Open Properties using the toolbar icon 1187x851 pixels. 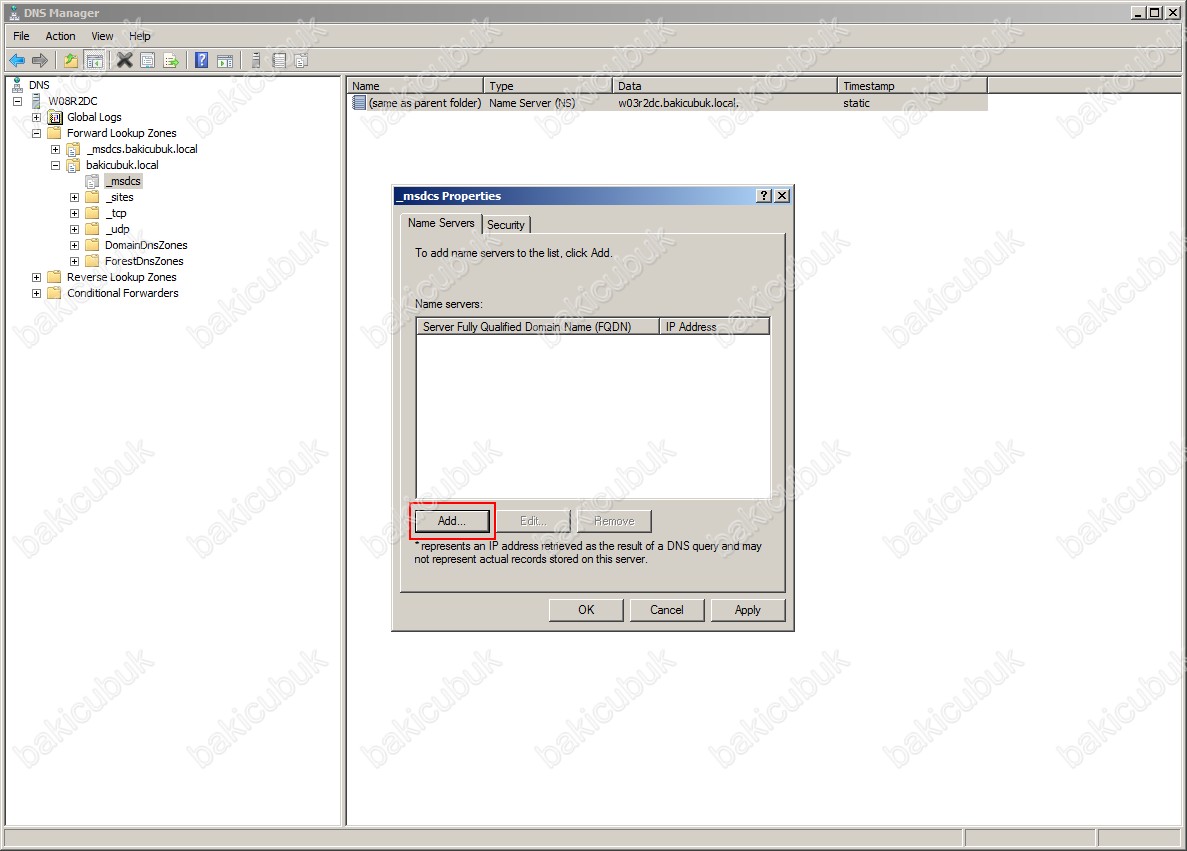148,61
